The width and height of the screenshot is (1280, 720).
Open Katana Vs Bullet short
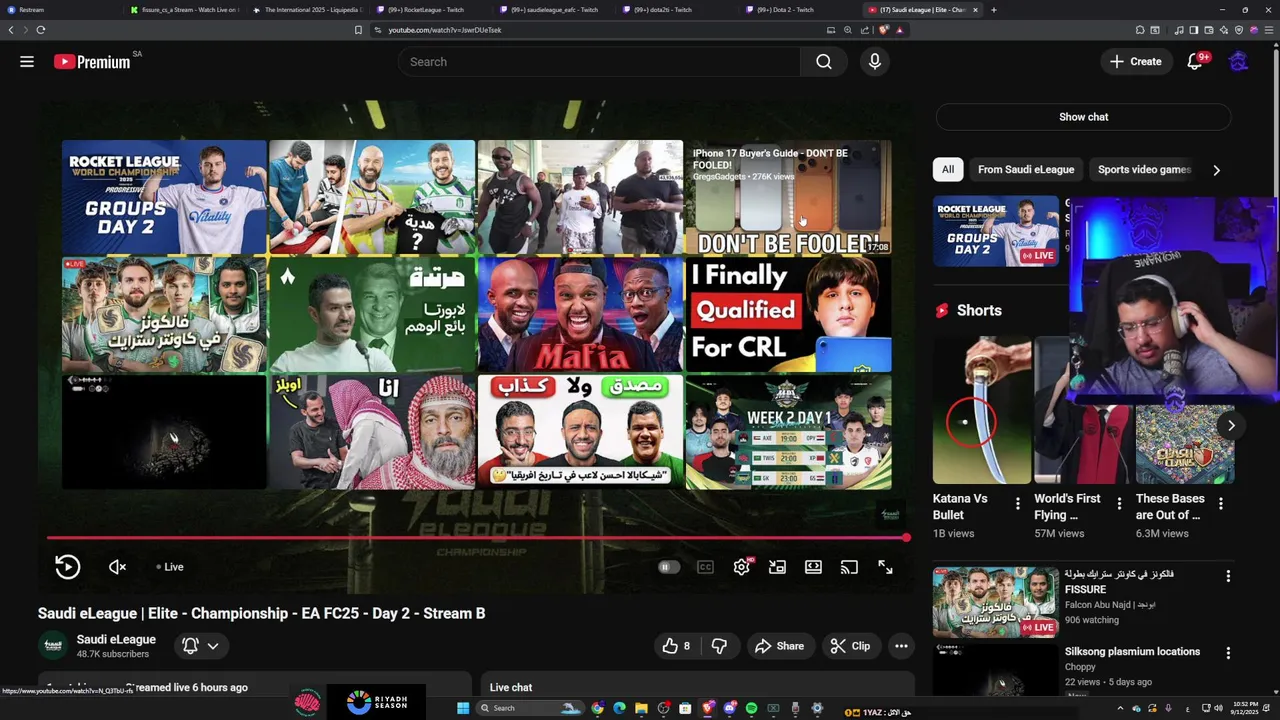coord(982,410)
